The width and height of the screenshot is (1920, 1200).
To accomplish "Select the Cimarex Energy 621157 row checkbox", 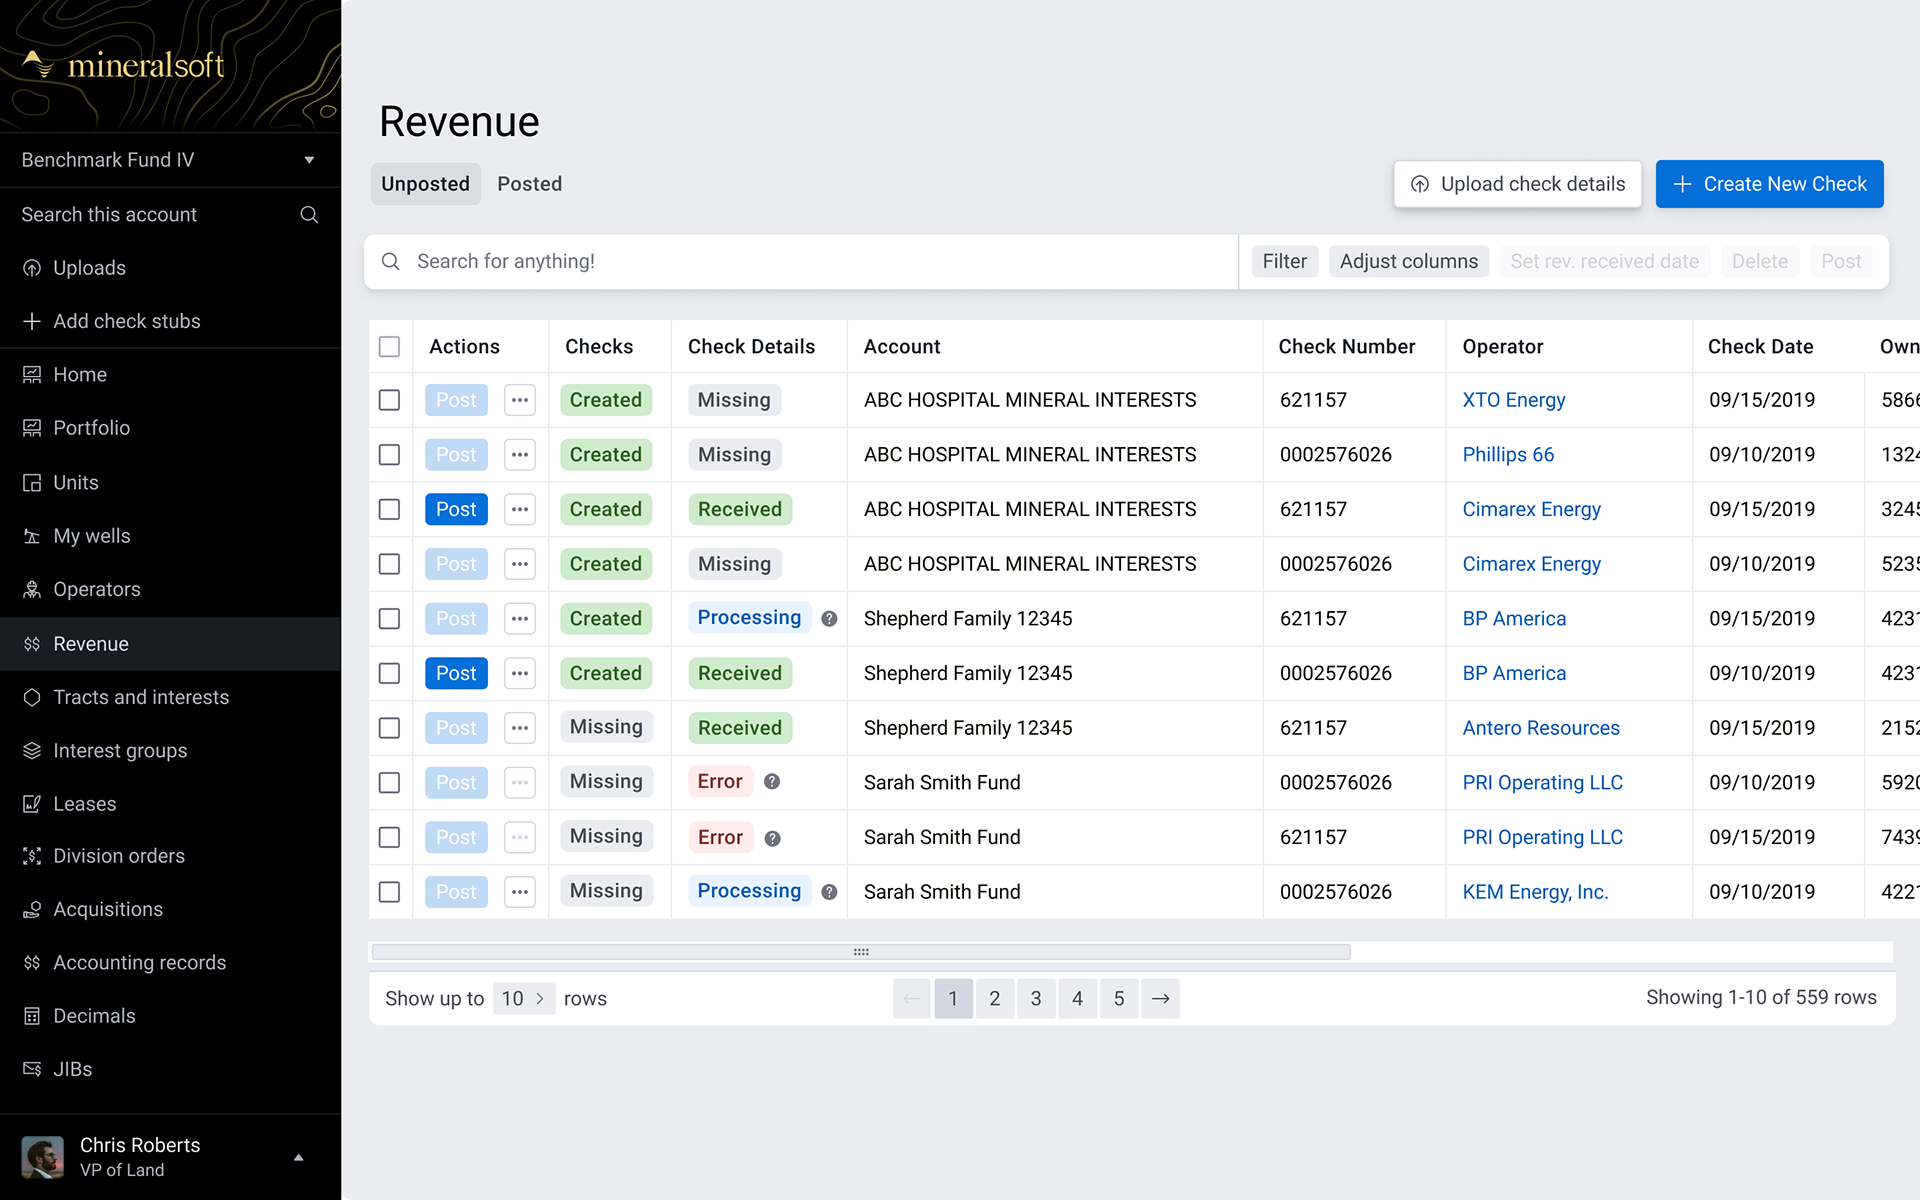I will [x=389, y=509].
